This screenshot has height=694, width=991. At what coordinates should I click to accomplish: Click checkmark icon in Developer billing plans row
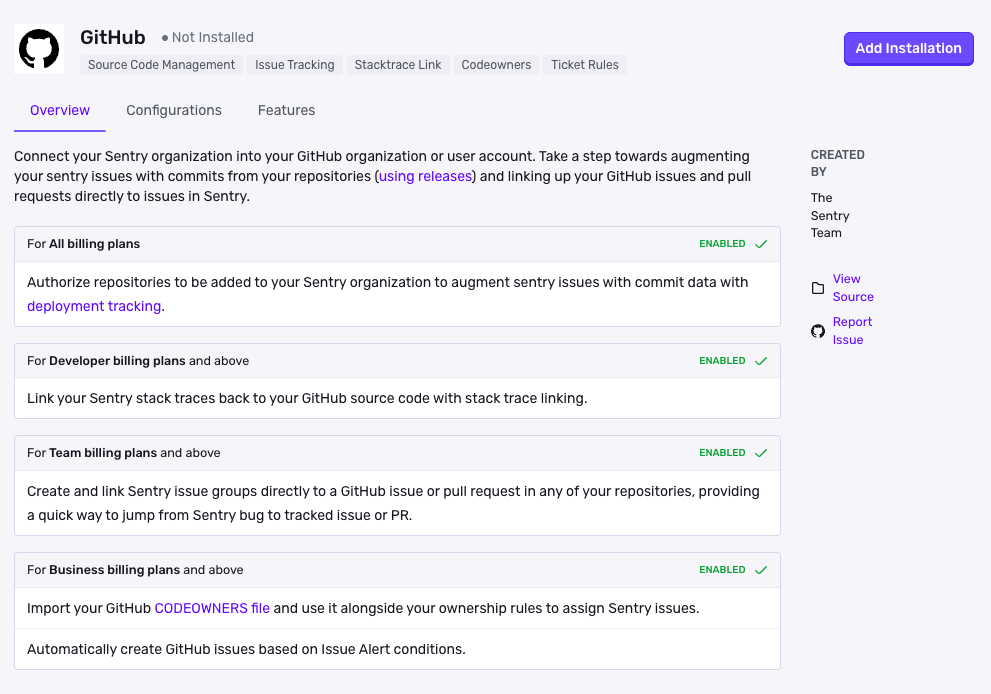pyautogui.click(x=761, y=361)
